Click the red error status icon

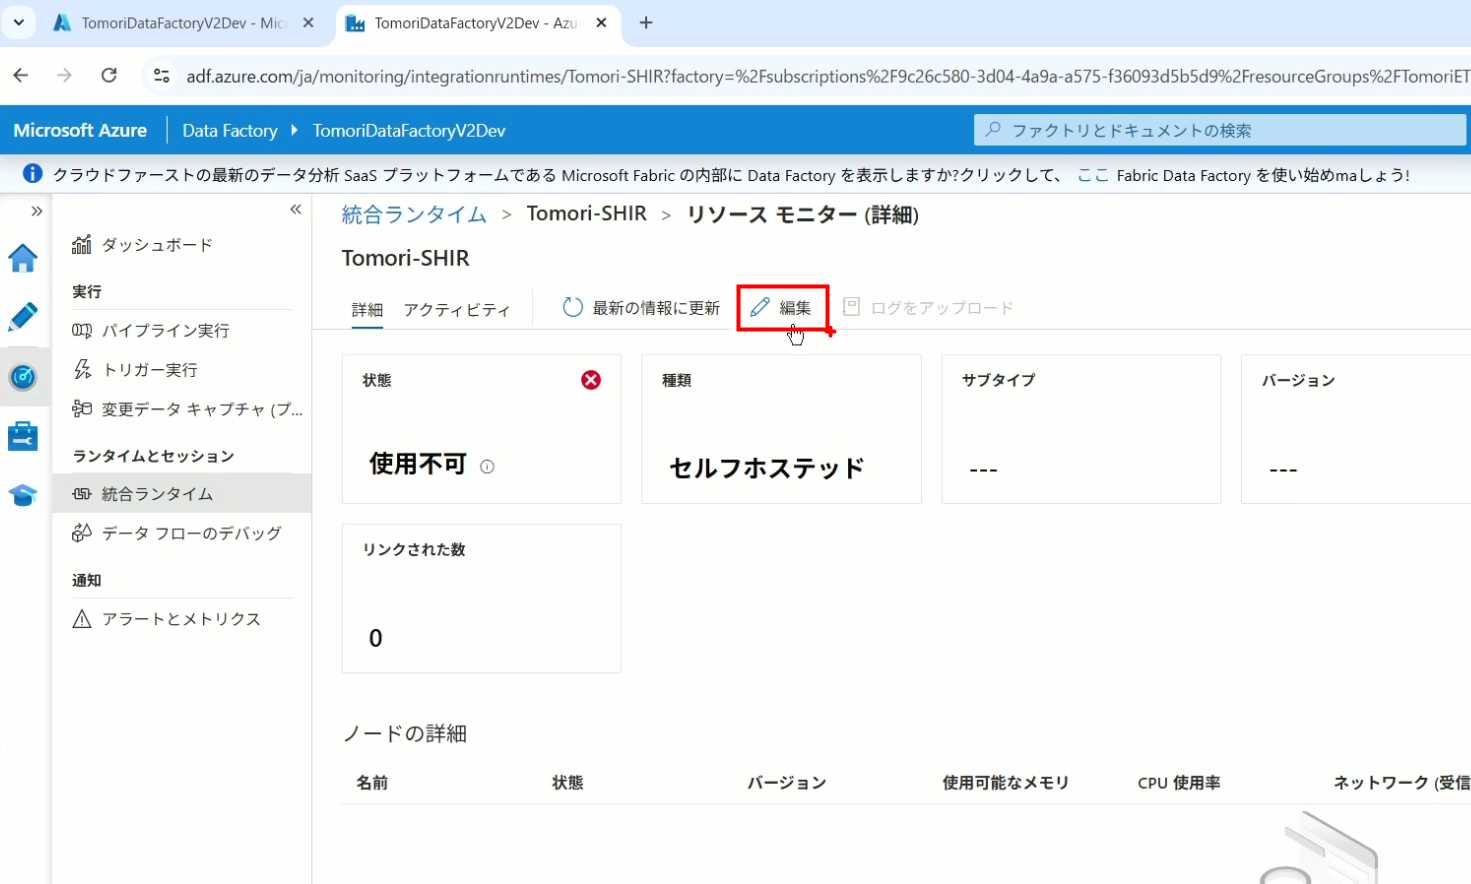coord(591,380)
